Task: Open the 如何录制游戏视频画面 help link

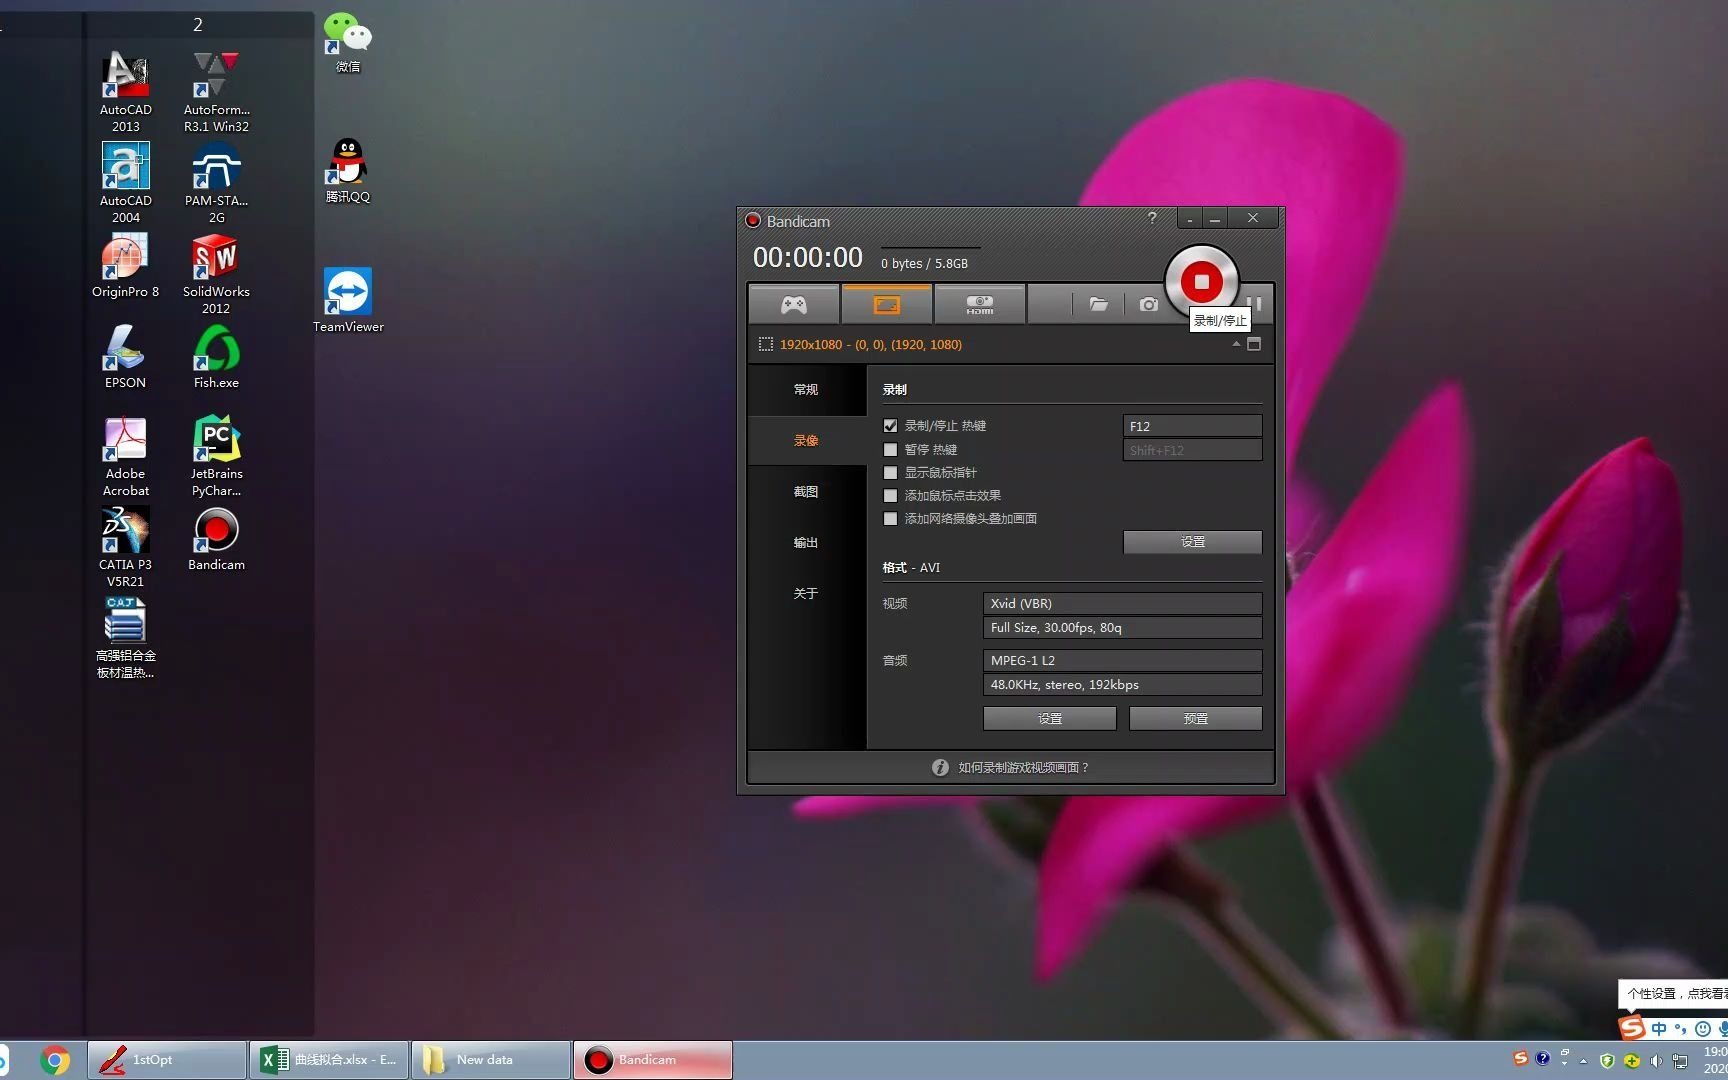Action: (1023, 767)
